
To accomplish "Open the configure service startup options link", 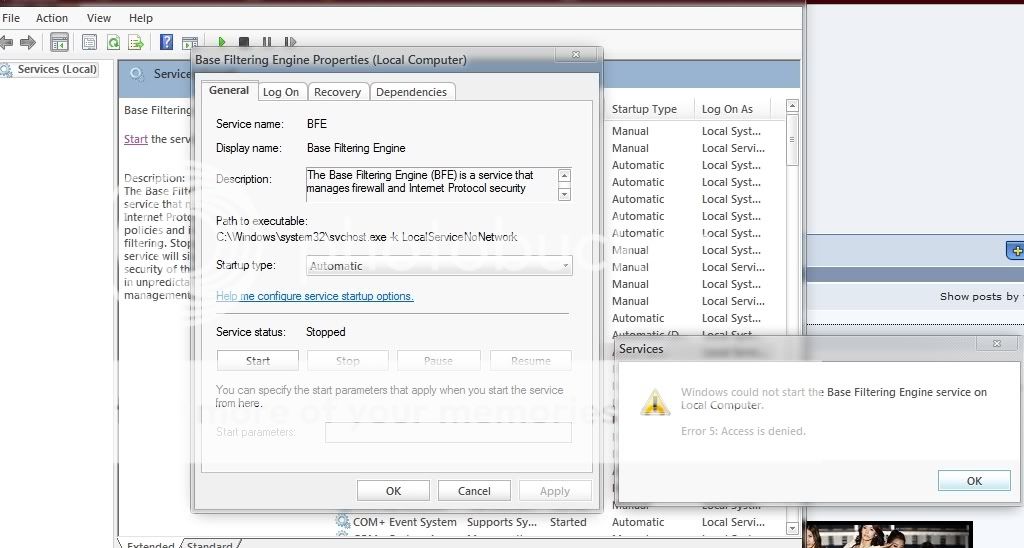I will [x=314, y=297].
